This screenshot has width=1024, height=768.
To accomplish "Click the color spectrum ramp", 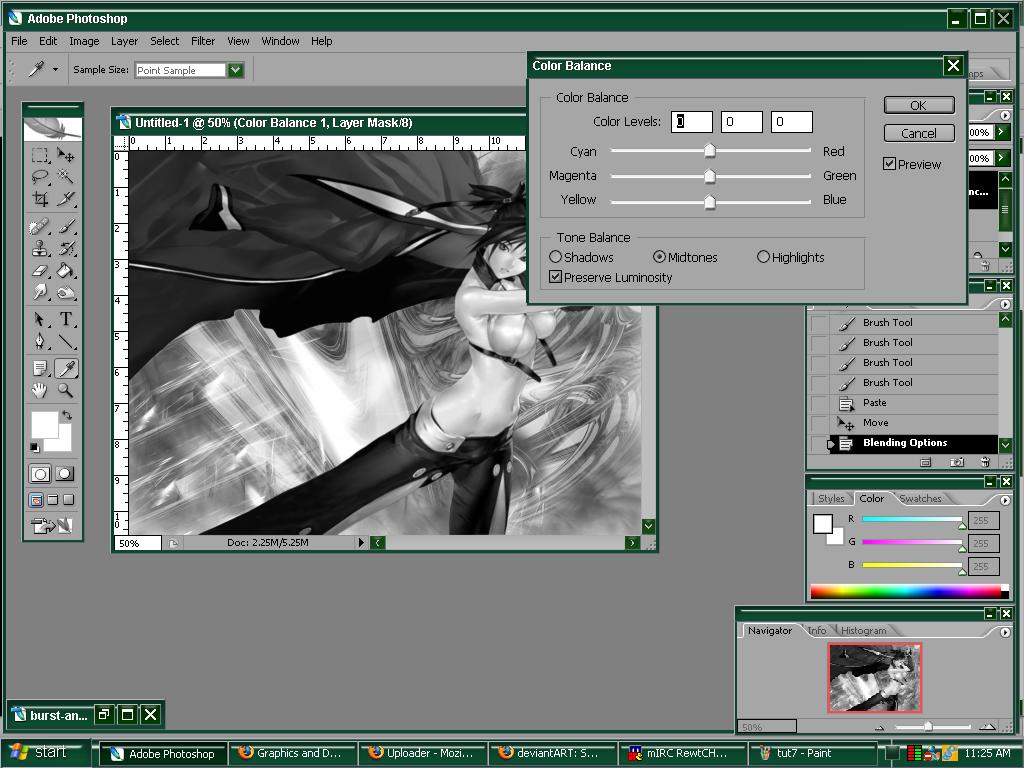I will (906, 592).
